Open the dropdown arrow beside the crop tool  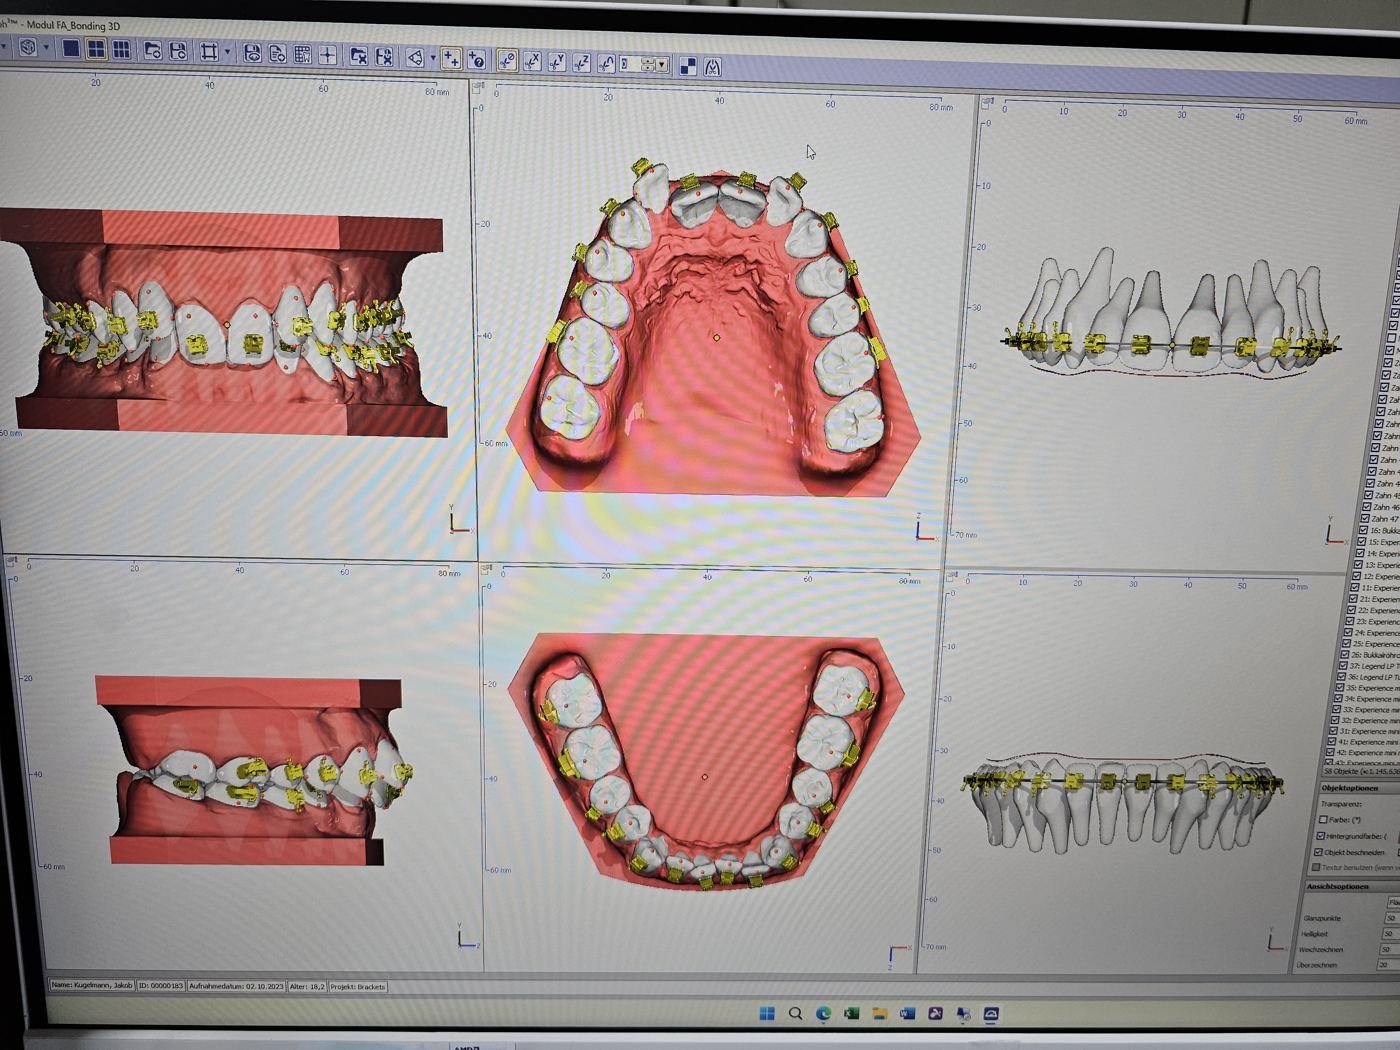[227, 52]
